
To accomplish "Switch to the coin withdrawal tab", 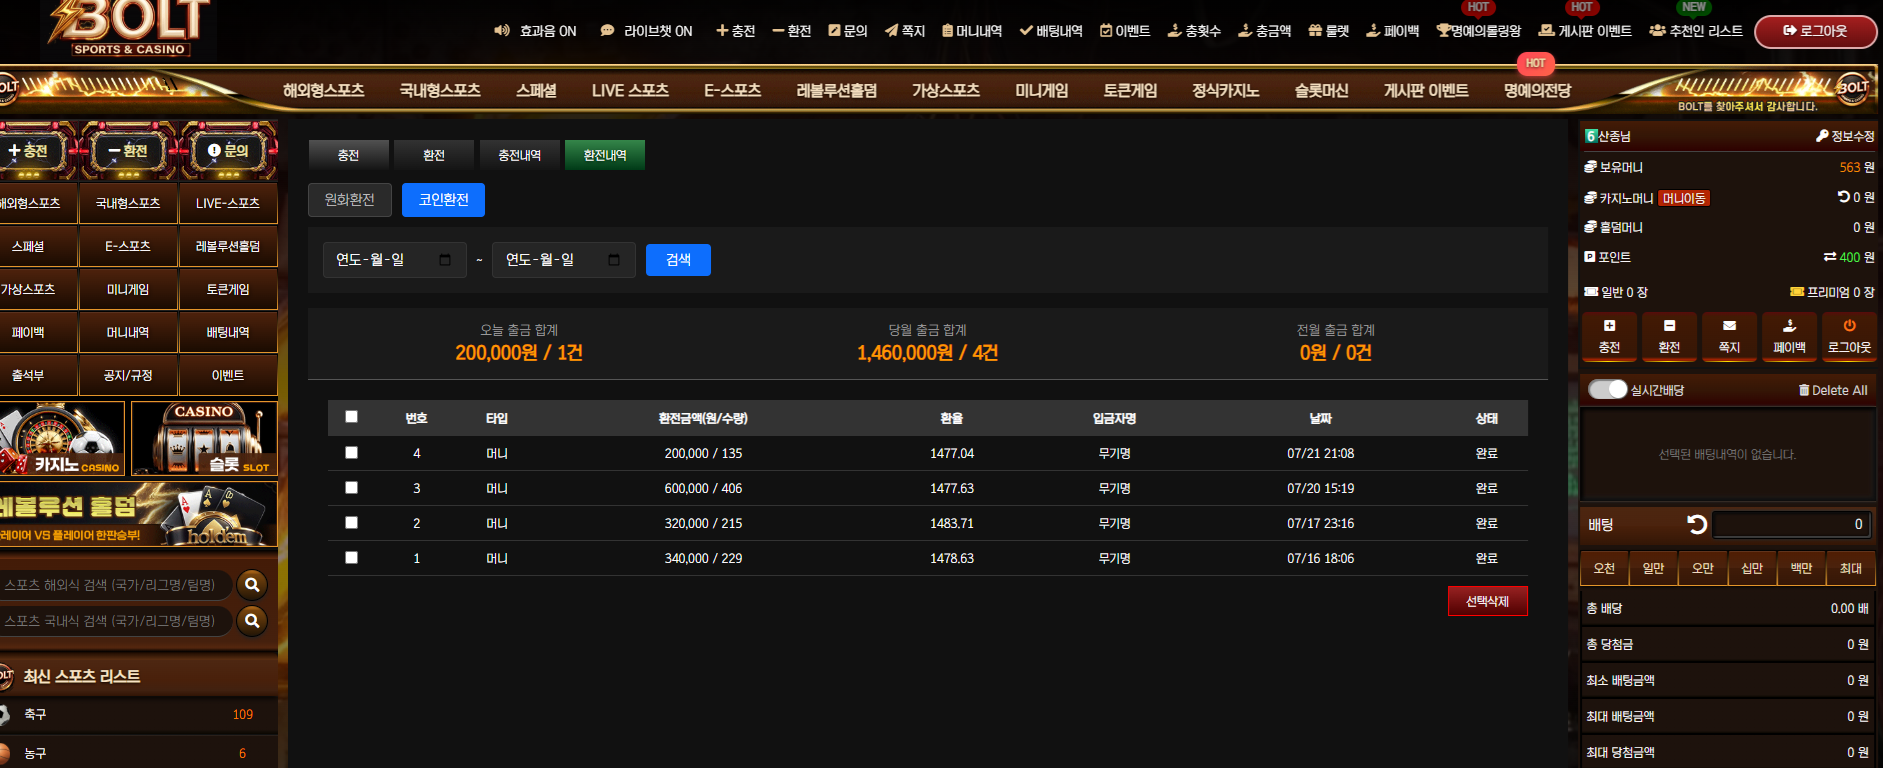I will pyautogui.click(x=443, y=200).
